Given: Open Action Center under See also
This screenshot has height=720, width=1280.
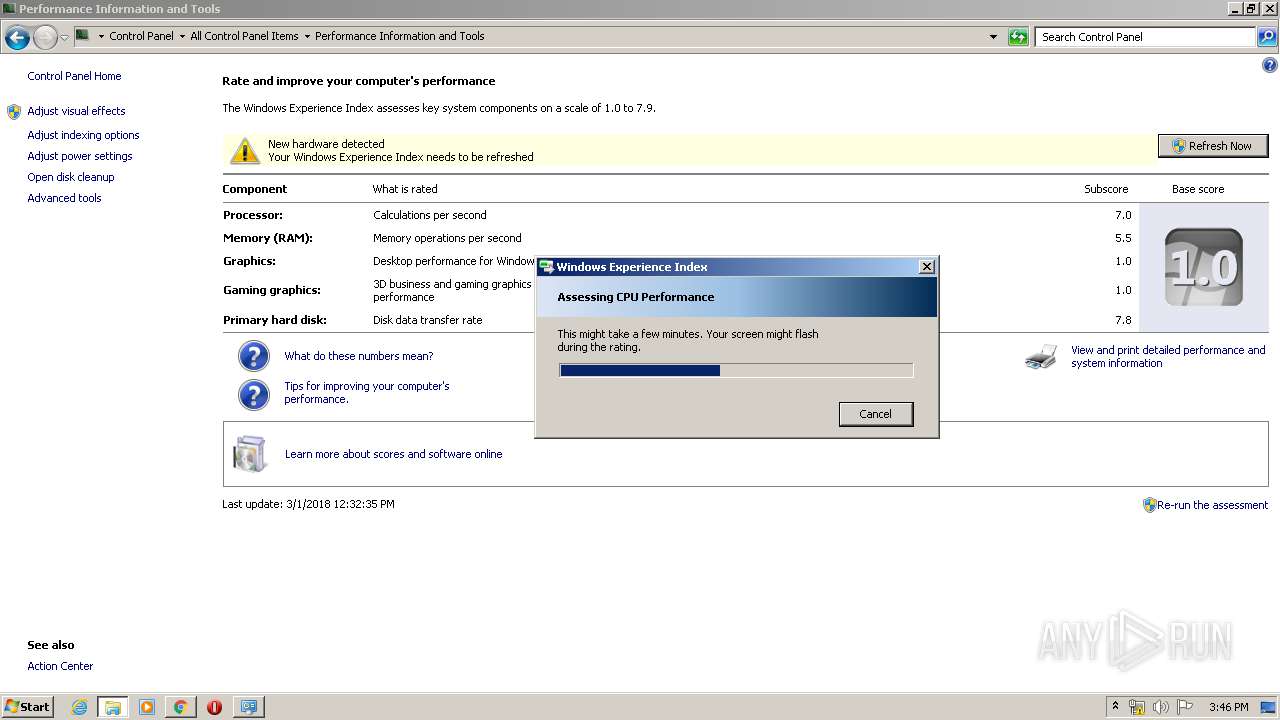Looking at the screenshot, I should (x=60, y=666).
